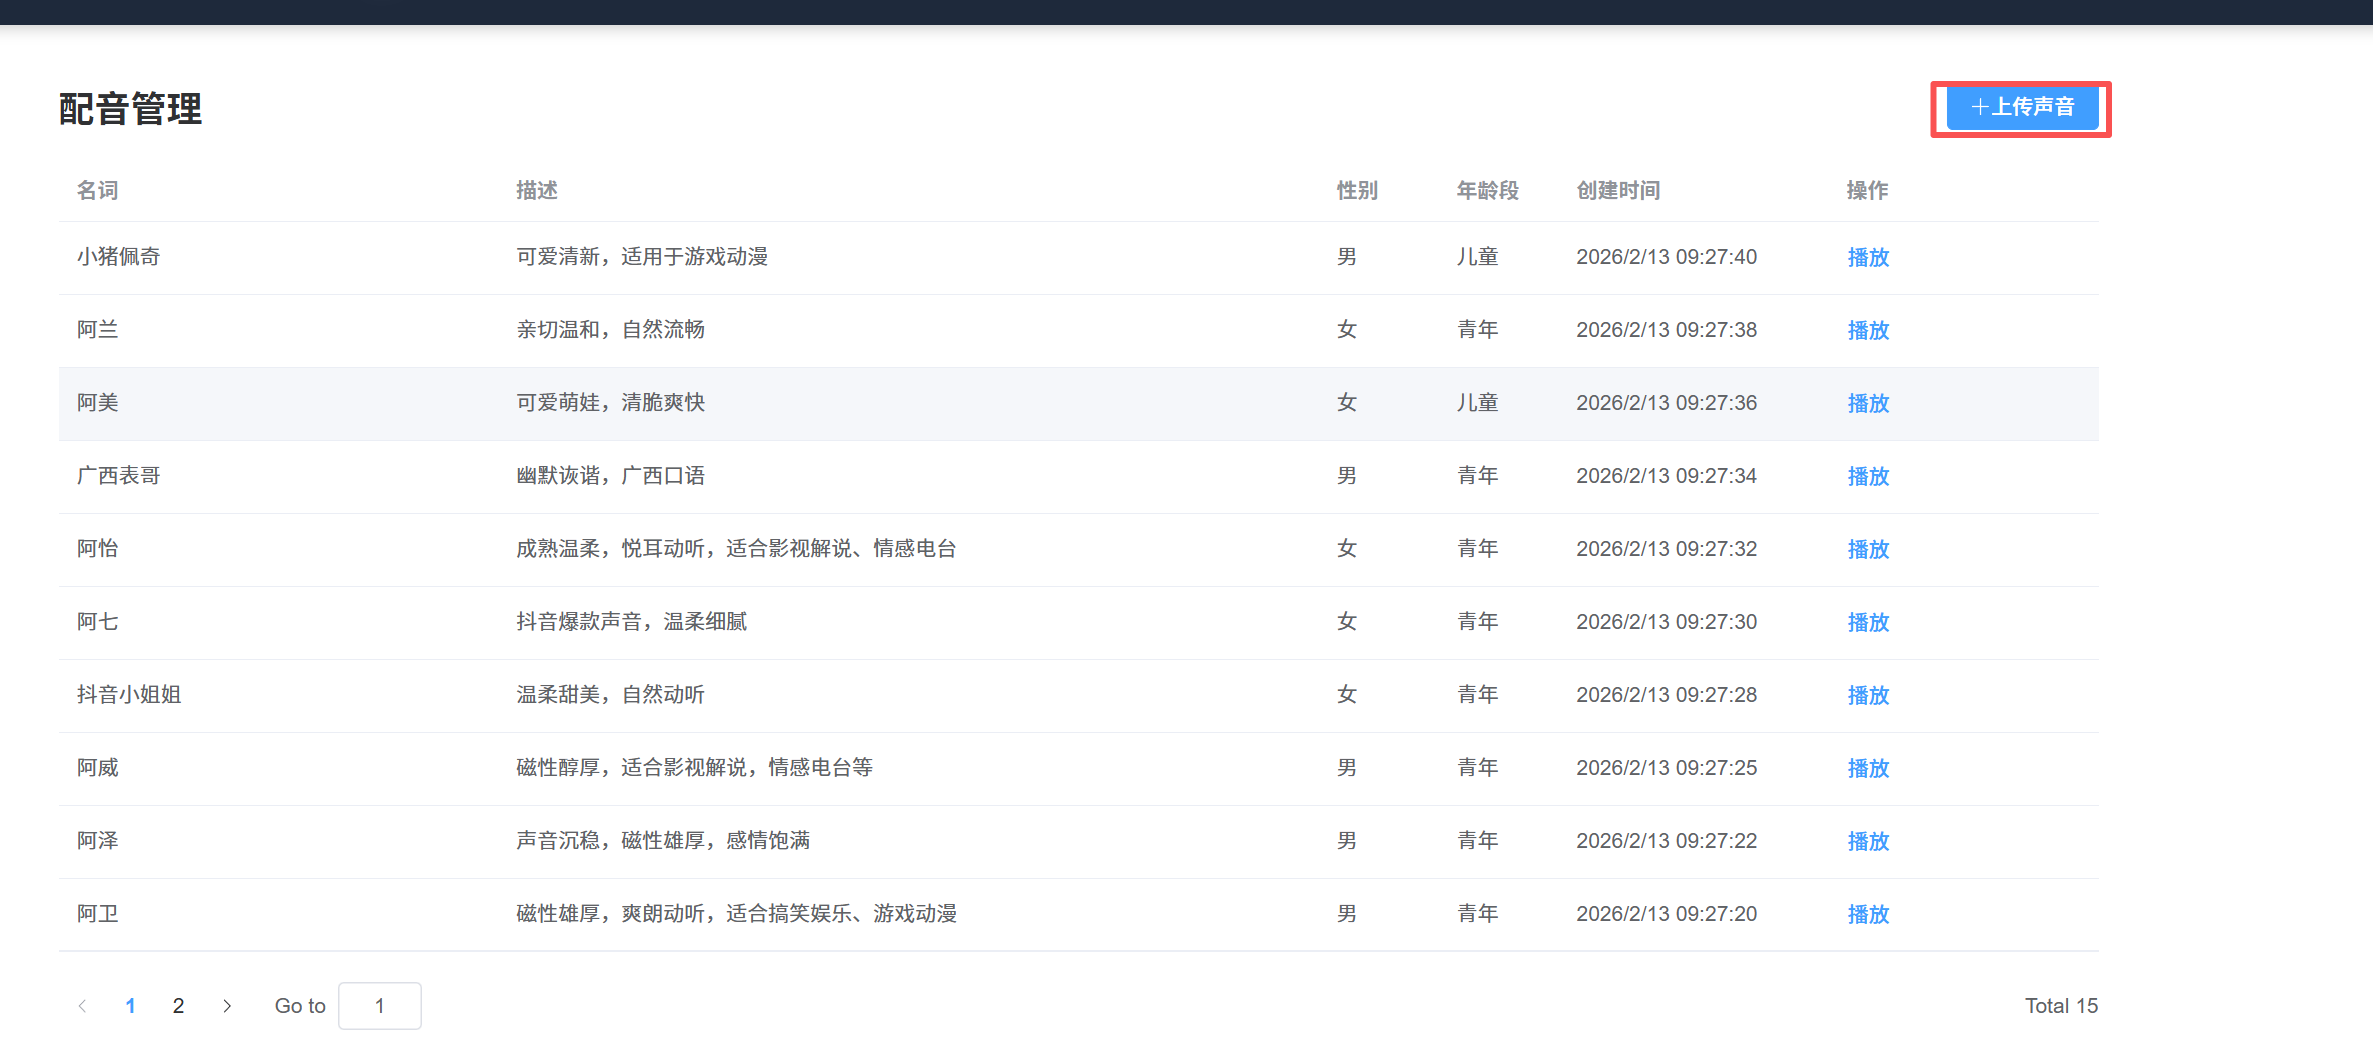Play the 广西表哥 voice sample
2373x1038 pixels.
1867,477
